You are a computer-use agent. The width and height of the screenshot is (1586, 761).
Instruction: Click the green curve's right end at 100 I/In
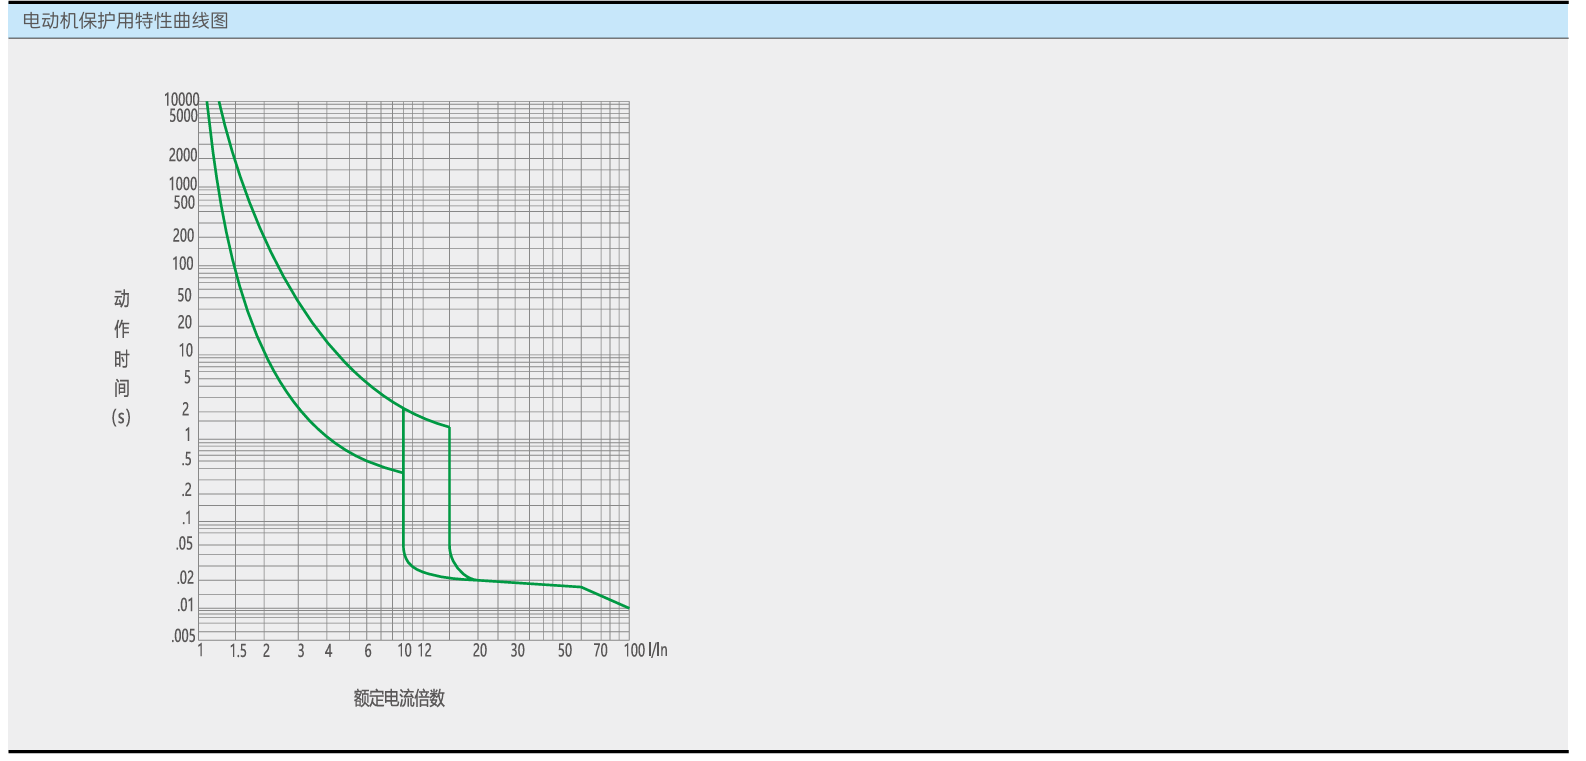click(628, 607)
